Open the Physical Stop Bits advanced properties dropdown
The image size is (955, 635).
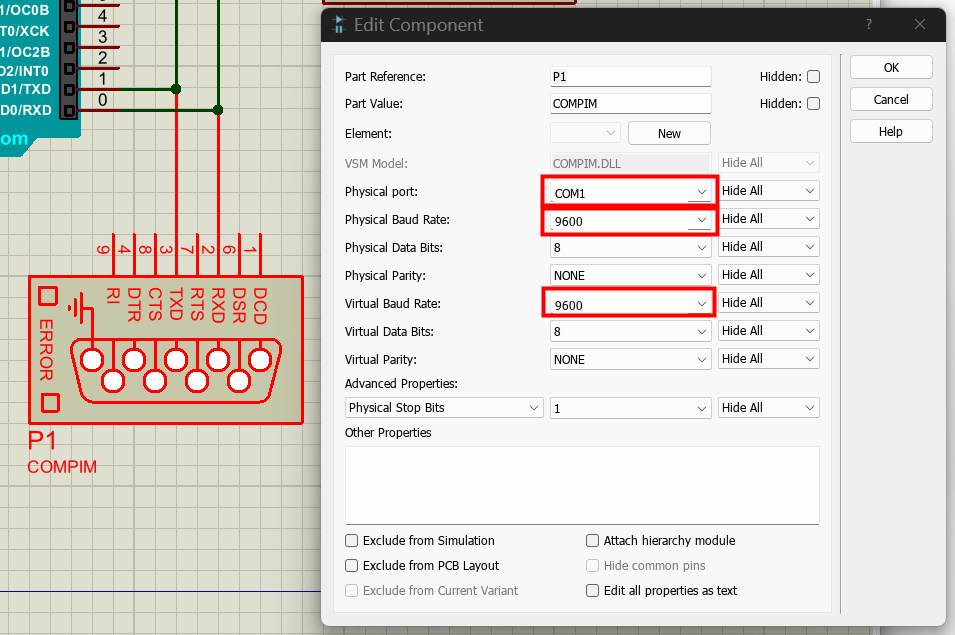(443, 408)
